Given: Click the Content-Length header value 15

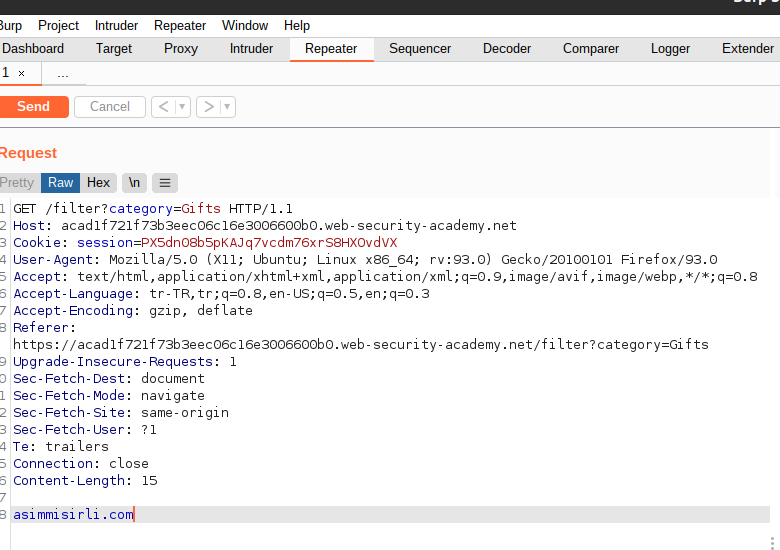Looking at the screenshot, I should (x=149, y=480).
